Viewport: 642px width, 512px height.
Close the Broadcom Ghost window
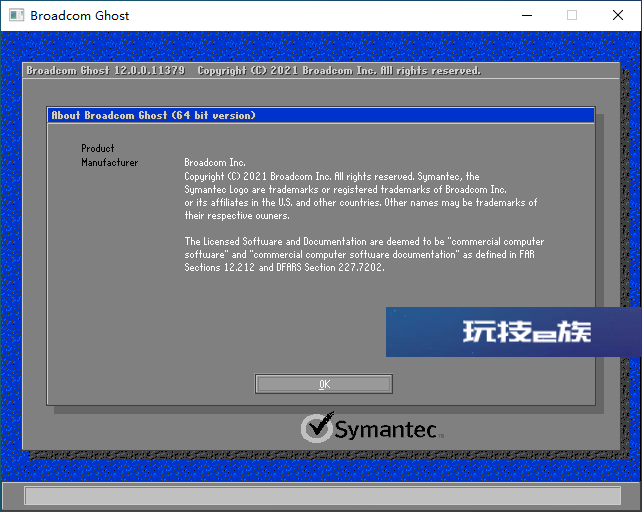coord(618,16)
